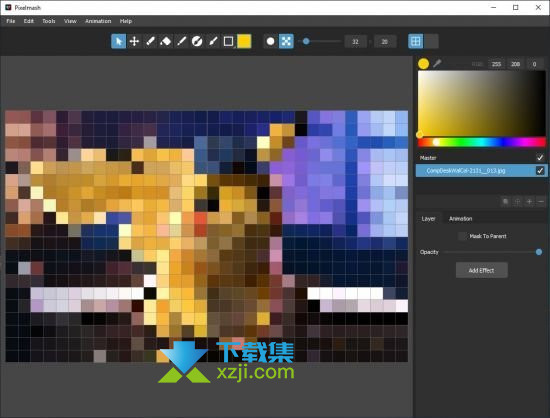
Task: Select the line drawing tool
Action: click(x=181, y=41)
